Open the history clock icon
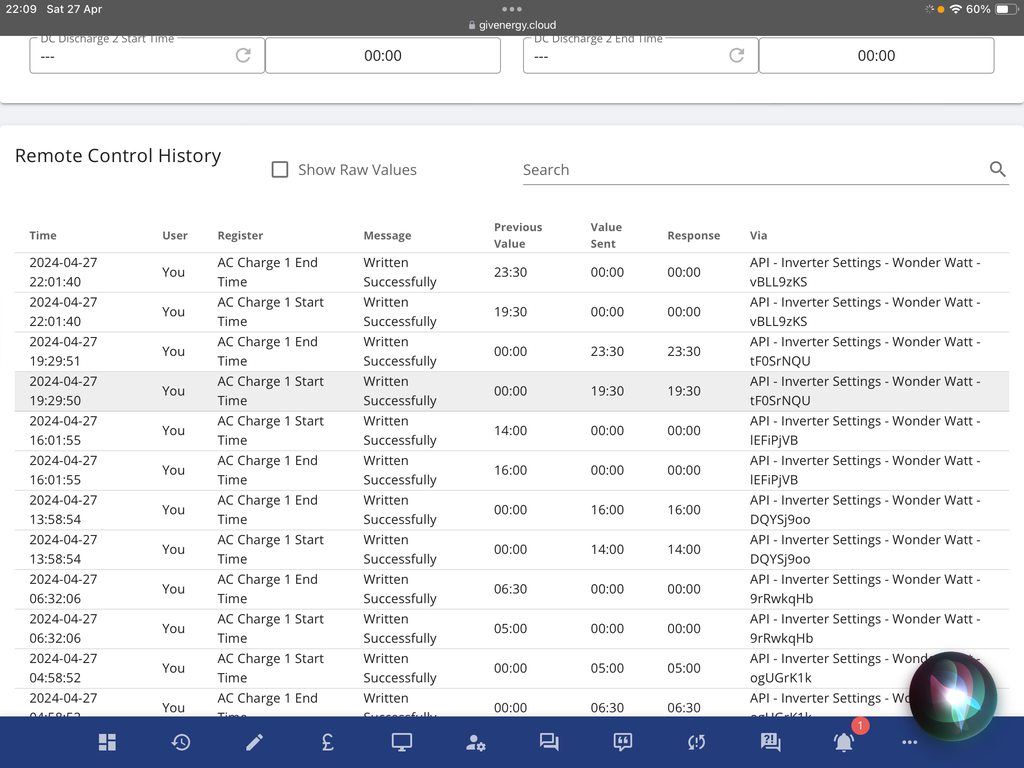 181,742
